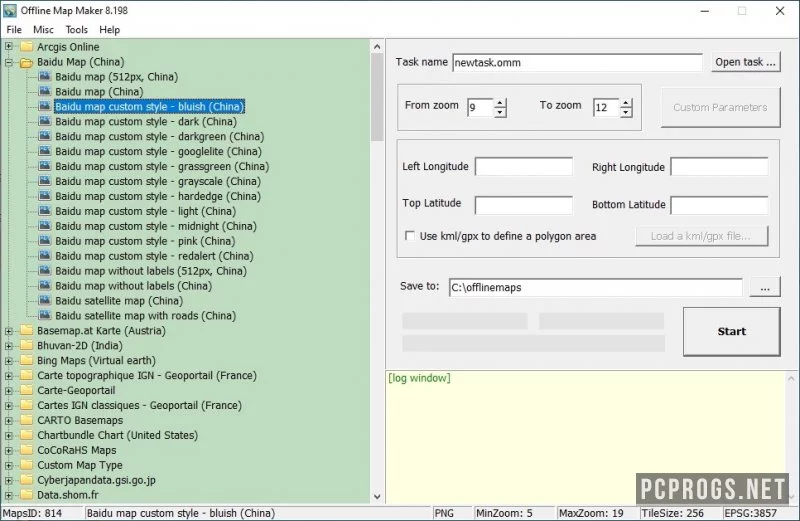Image resolution: width=800 pixels, height=521 pixels.
Task: Click the map tree scroll up arrow
Action: pyautogui.click(x=377, y=46)
